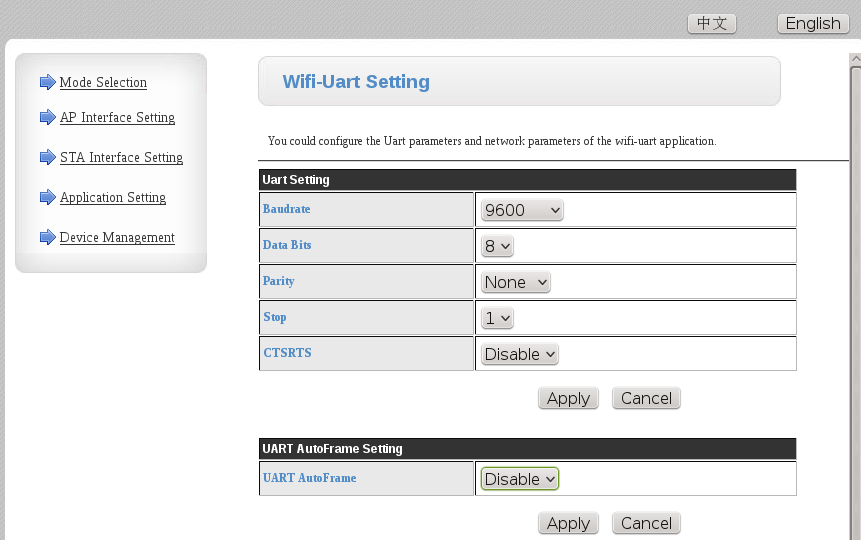Open Device Management link
The image size is (861, 540).
117,238
